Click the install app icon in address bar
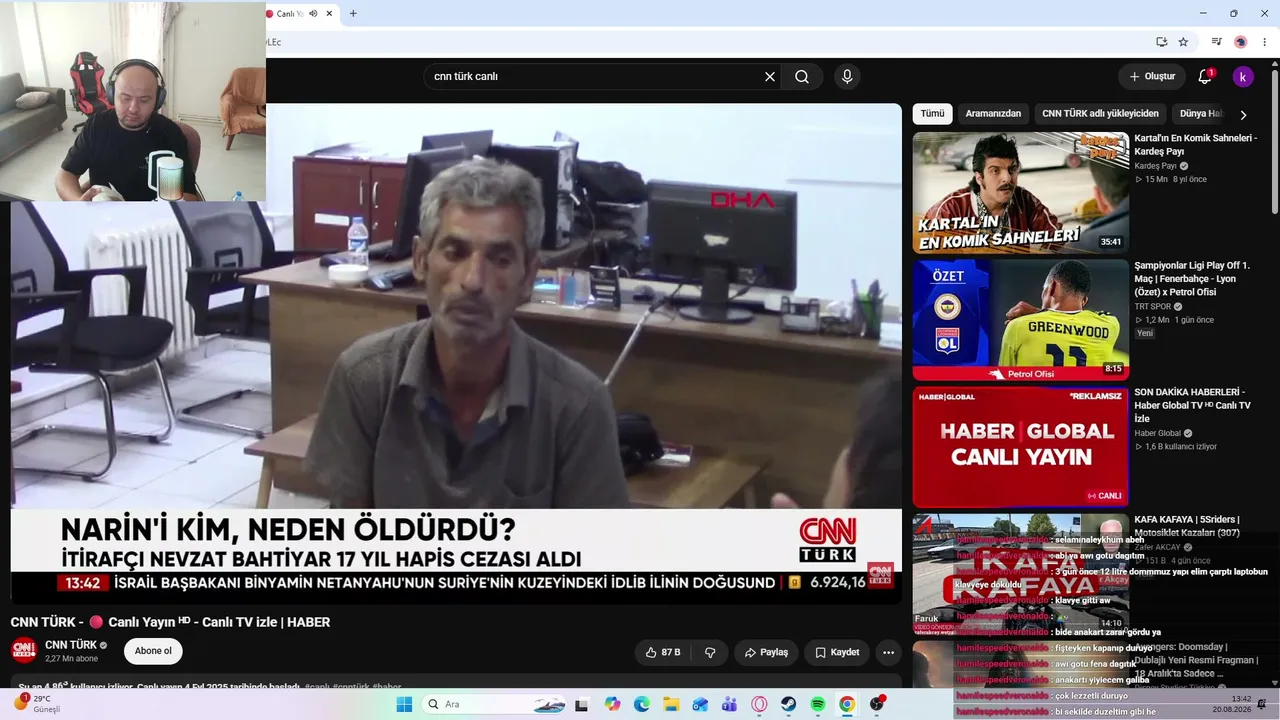This screenshot has width=1280, height=720. click(x=1161, y=42)
